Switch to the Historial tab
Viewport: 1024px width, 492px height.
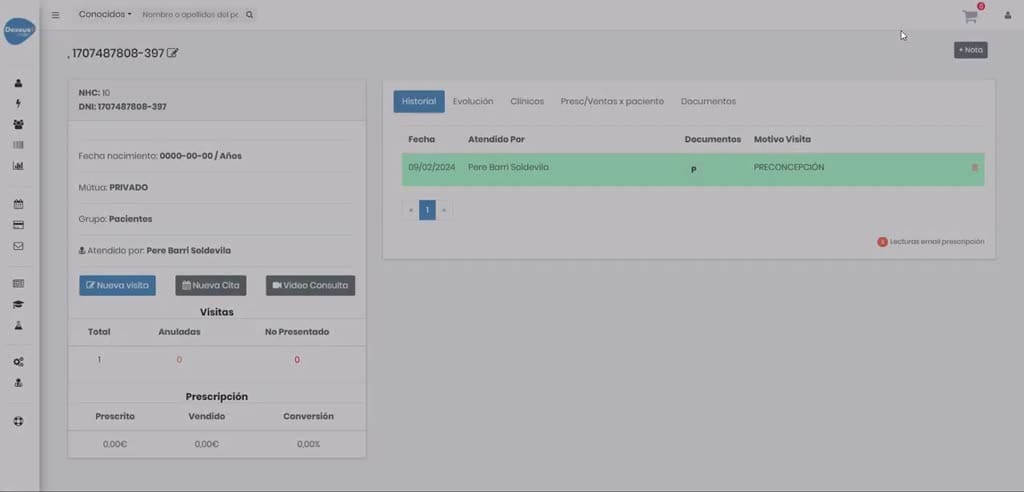tap(419, 101)
